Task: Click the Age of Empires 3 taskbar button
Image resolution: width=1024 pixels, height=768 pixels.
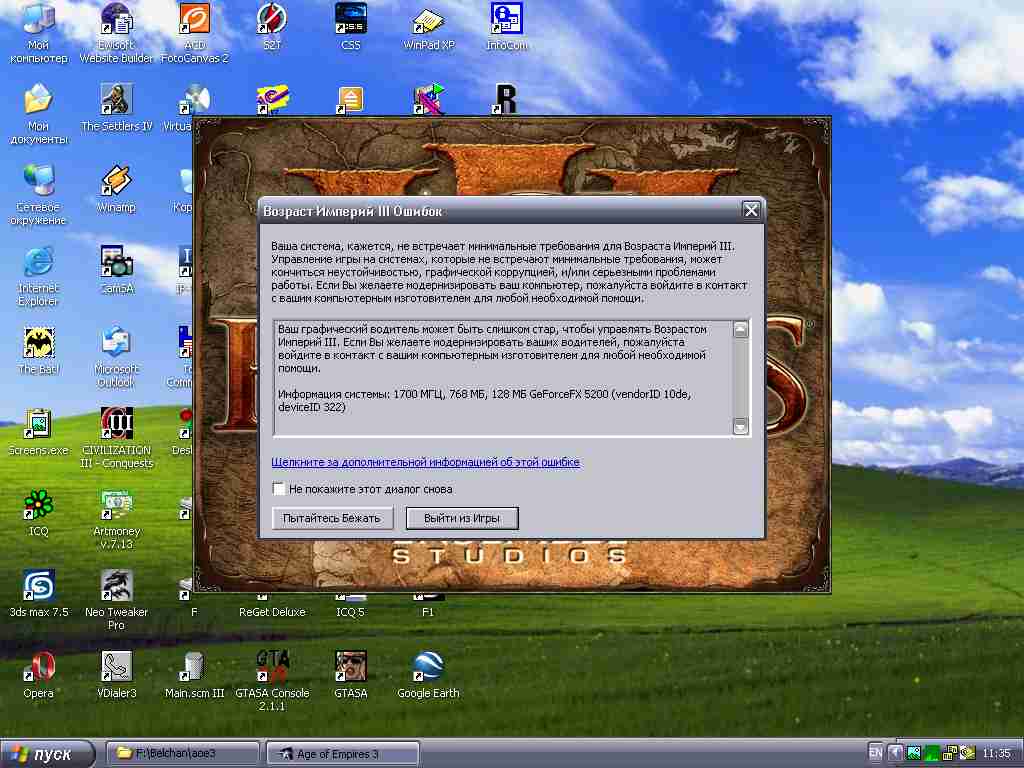Action: 344,754
